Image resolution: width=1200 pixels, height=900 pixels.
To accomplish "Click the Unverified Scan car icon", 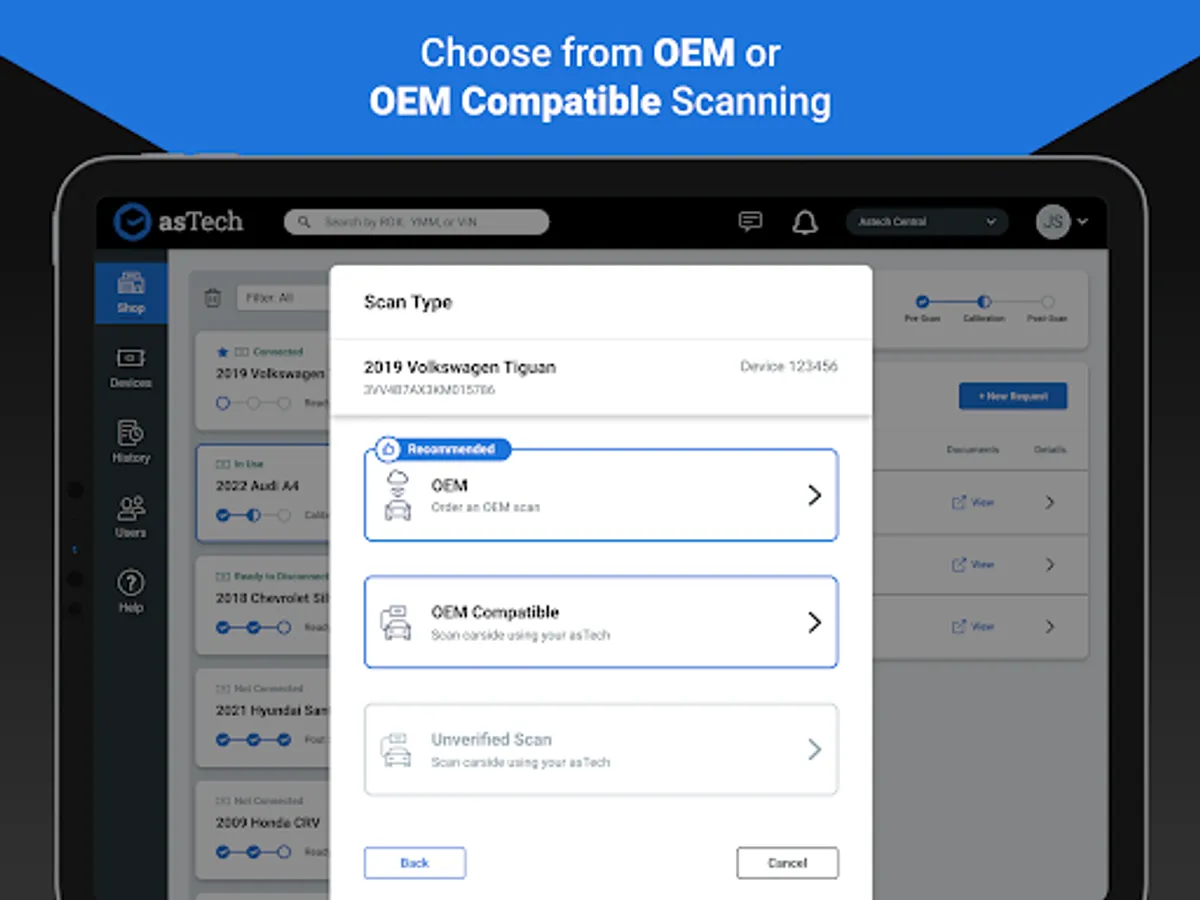I will coord(397,750).
